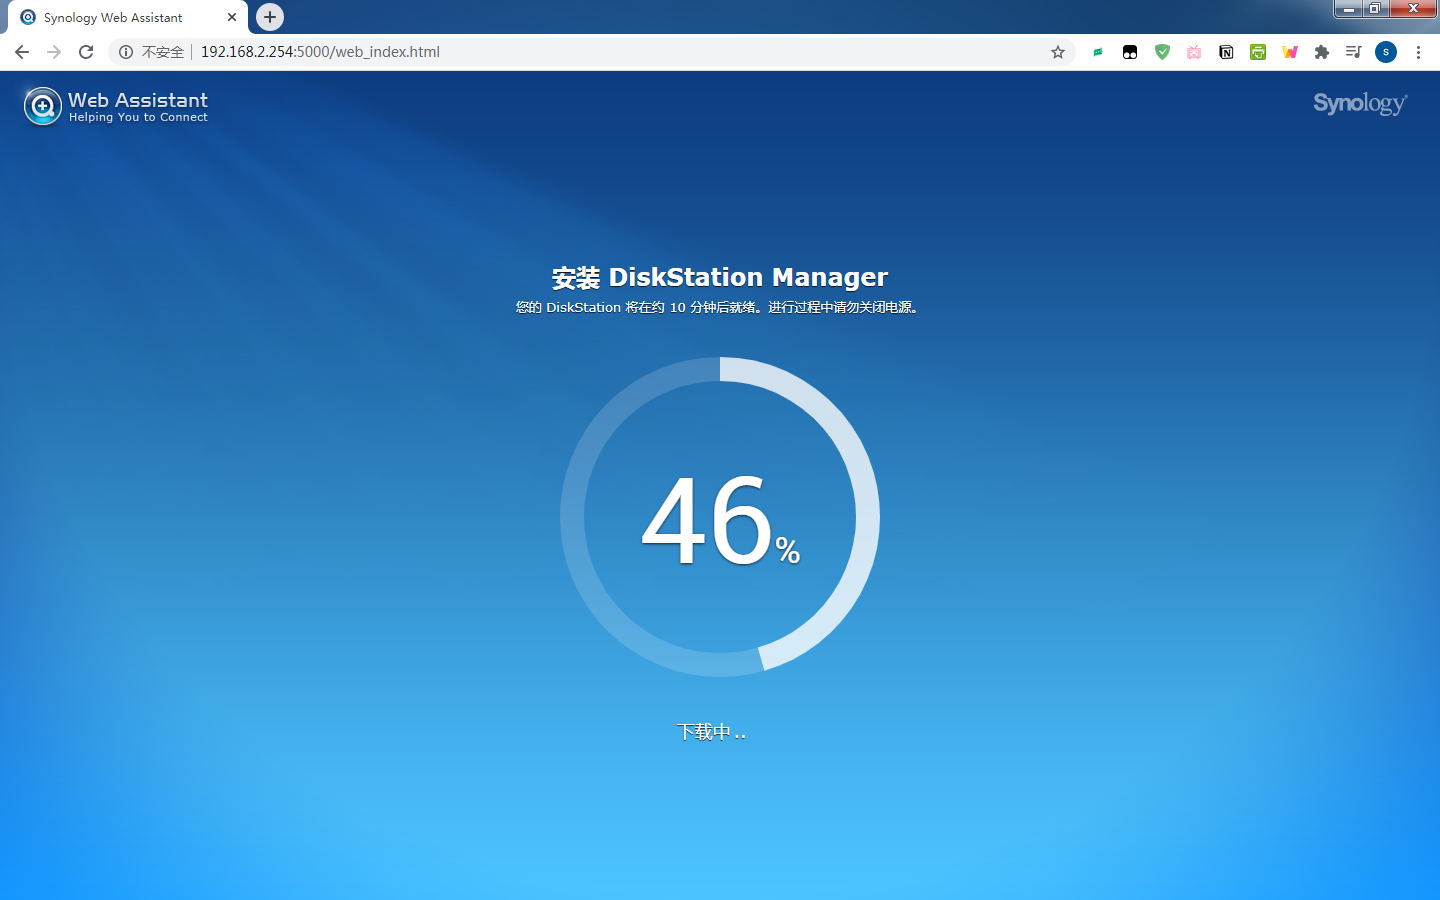This screenshot has width=1440, height=900.
Task: Open the green flag extension icon
Action: tap(1098, 52)
